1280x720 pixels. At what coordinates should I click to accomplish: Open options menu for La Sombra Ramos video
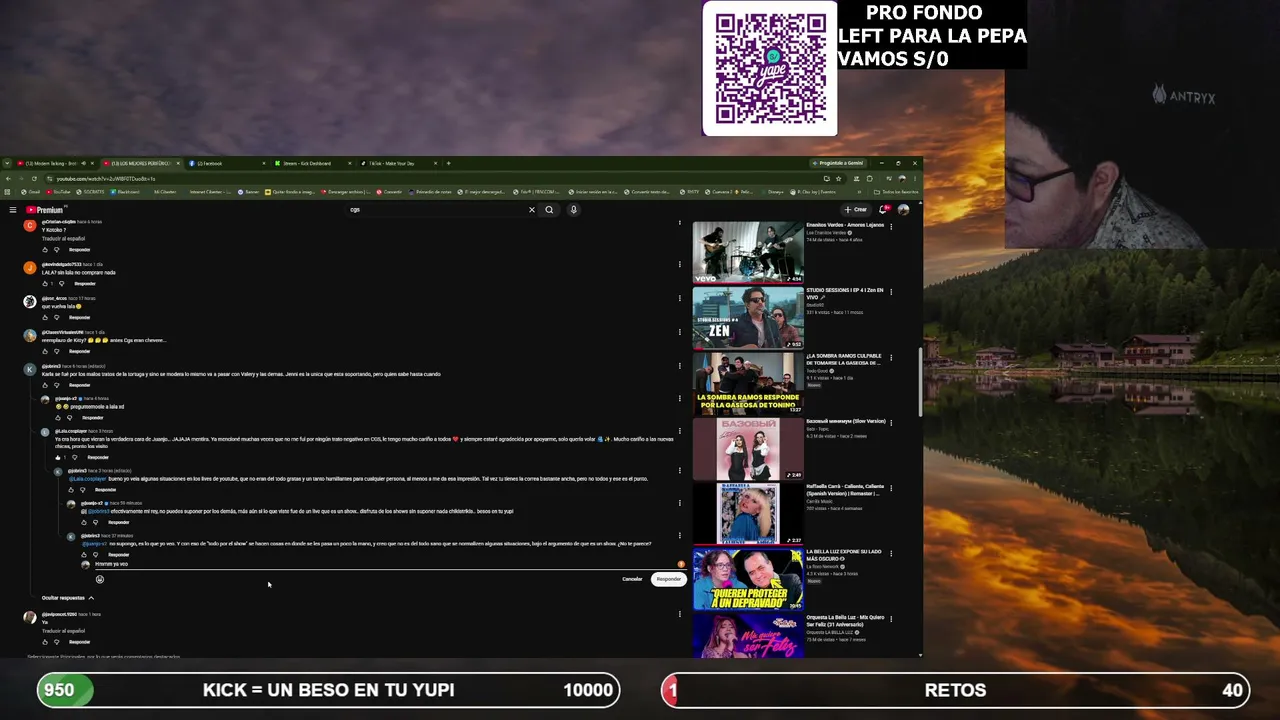click(x=891, y=357)
